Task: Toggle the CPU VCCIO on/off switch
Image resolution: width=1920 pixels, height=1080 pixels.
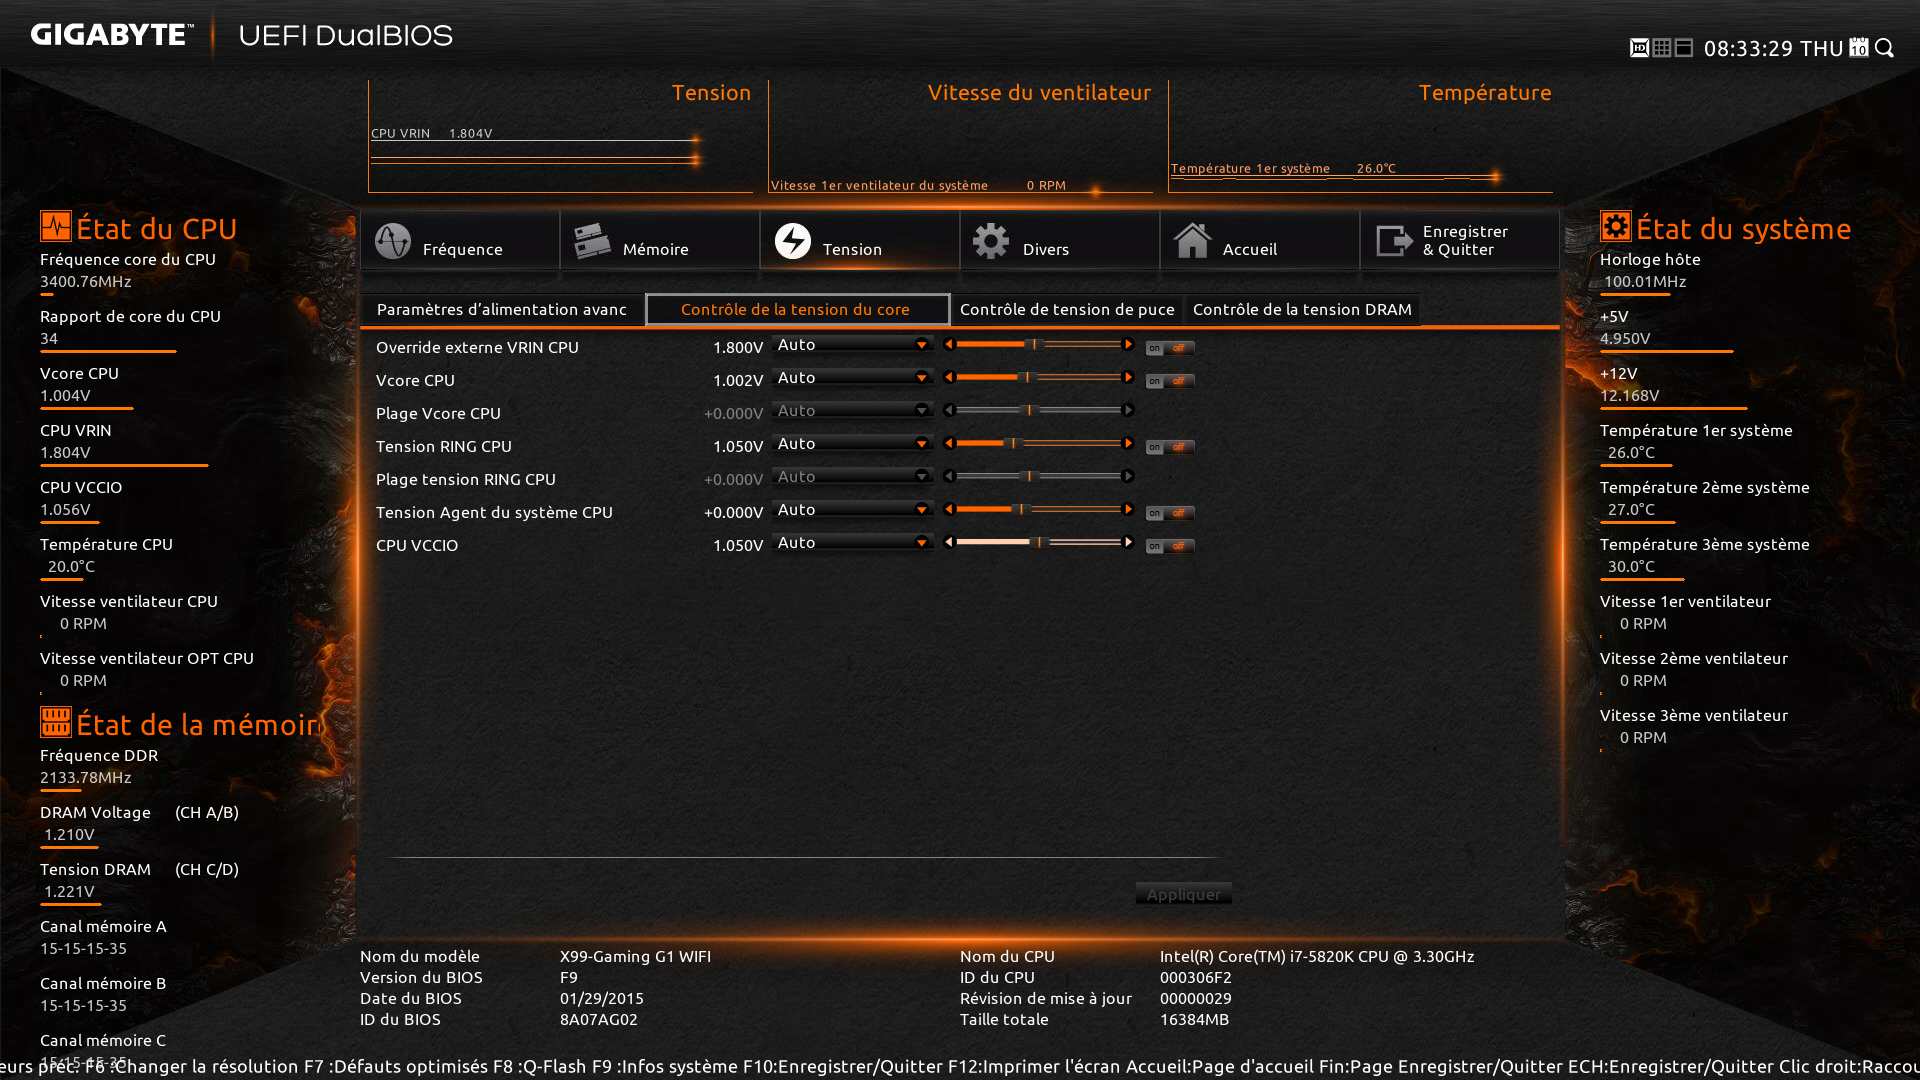Action: [x=1170, y=546]
